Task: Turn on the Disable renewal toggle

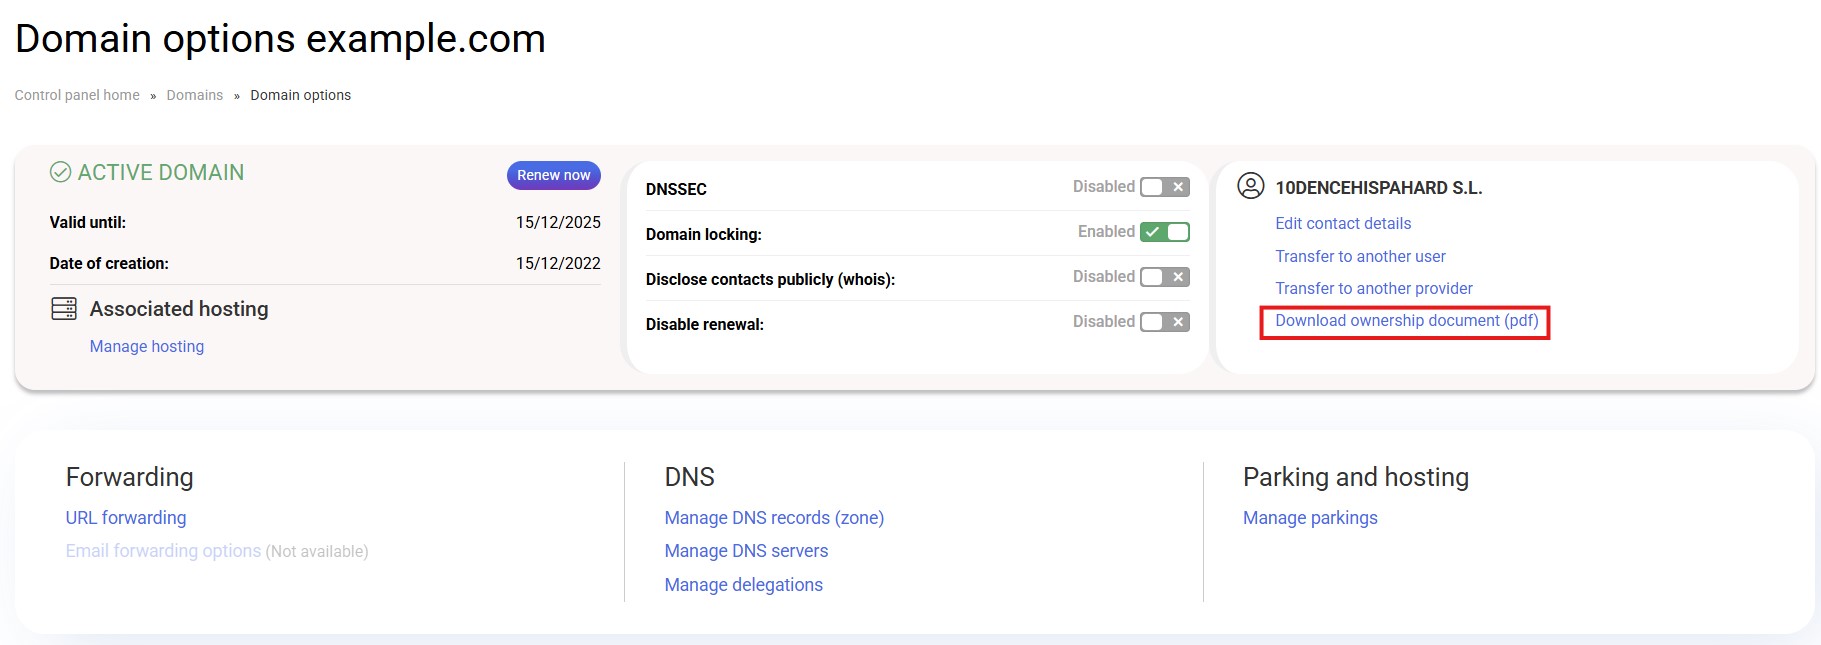Action: (x=1164, y=322)
